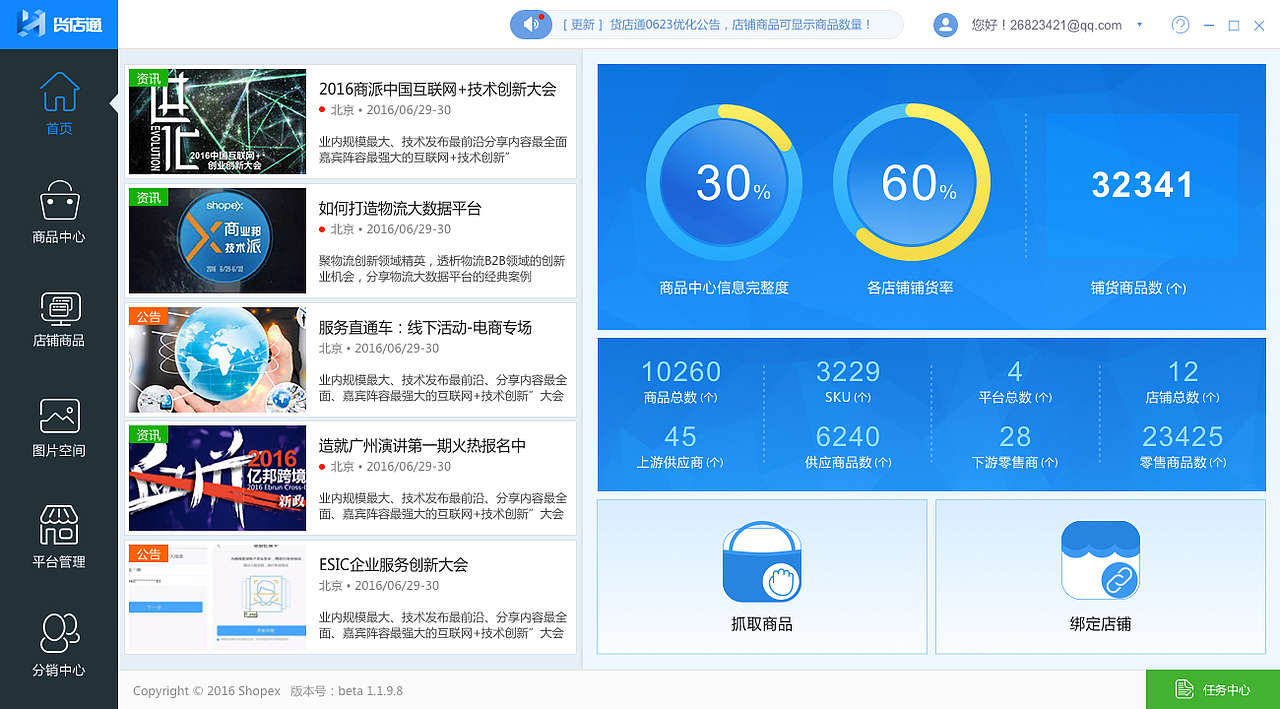Click 店铺商品 sidebar label
Screen dimensions: 1280x709
click(x=59, y=340)
